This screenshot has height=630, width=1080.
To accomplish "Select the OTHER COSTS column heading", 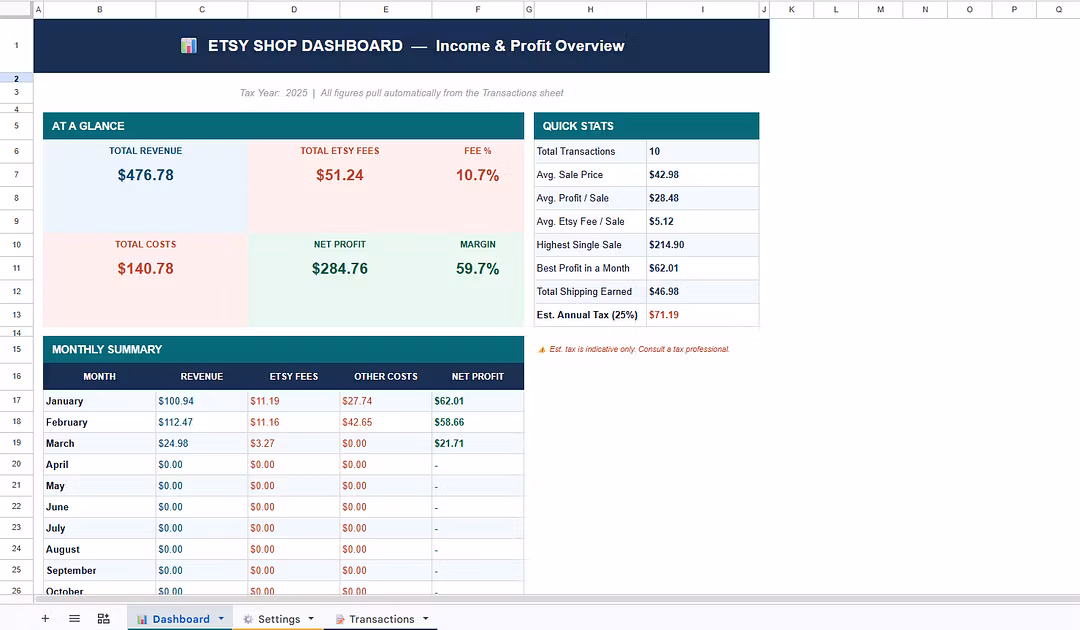I will point(386,377).
